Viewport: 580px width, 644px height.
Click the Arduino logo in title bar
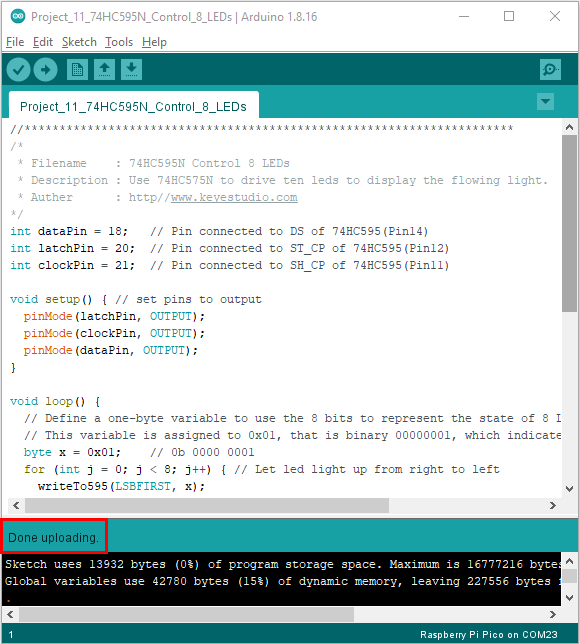pyautogui.click(x=18, y=16)
